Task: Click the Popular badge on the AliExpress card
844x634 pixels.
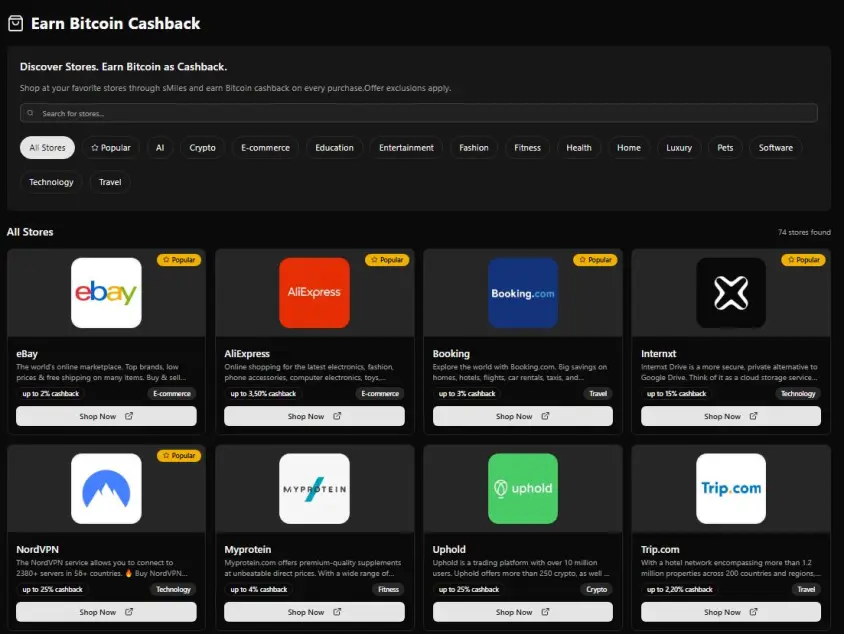Action: 387,260
